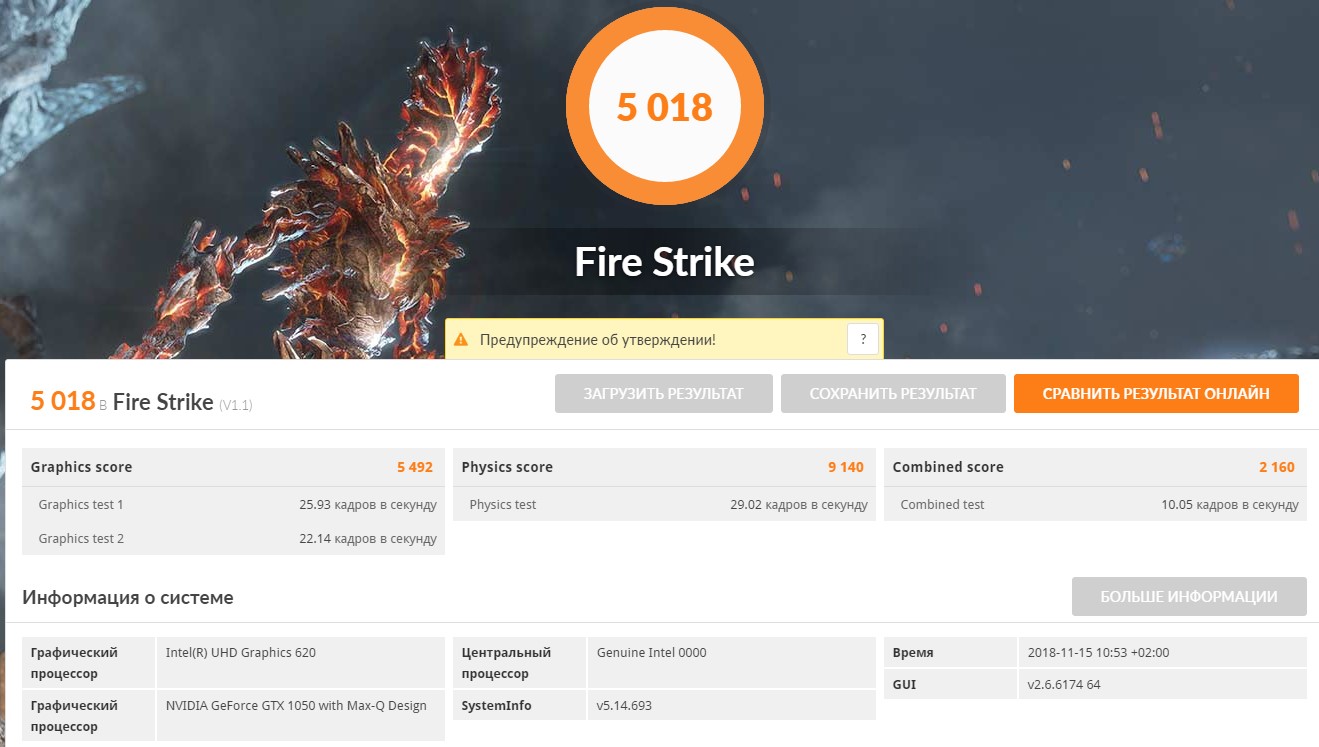Select Intel(R) UHD Graphics 620 cell
This screenshot has width=1319, height=747.
point(300,663)
